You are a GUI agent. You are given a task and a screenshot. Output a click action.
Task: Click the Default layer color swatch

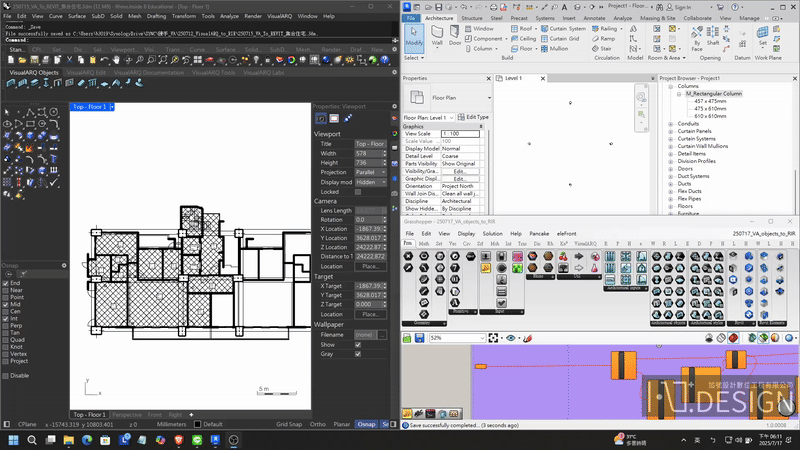[x=197, y=424]
